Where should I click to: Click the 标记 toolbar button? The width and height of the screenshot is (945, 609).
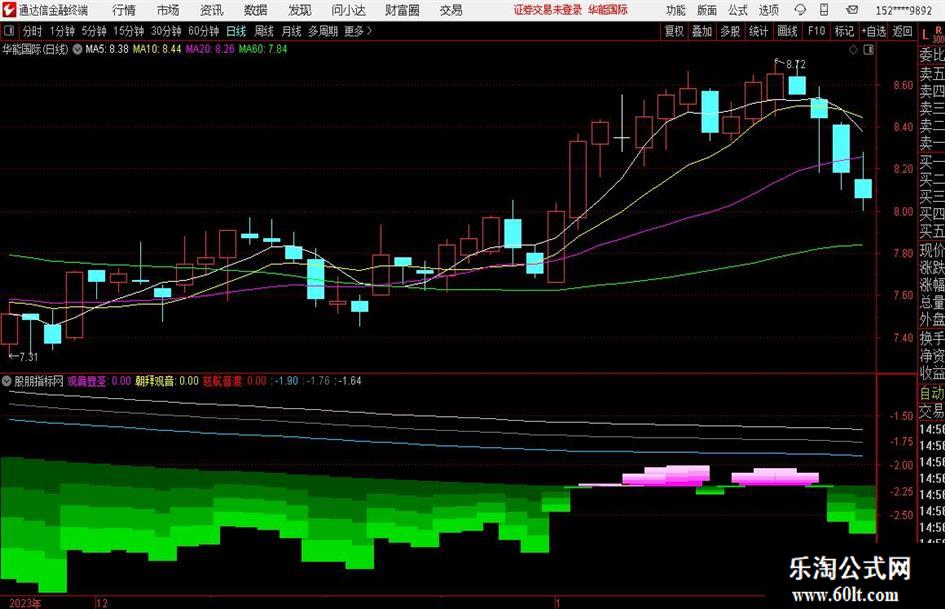(x=844, y=31)
